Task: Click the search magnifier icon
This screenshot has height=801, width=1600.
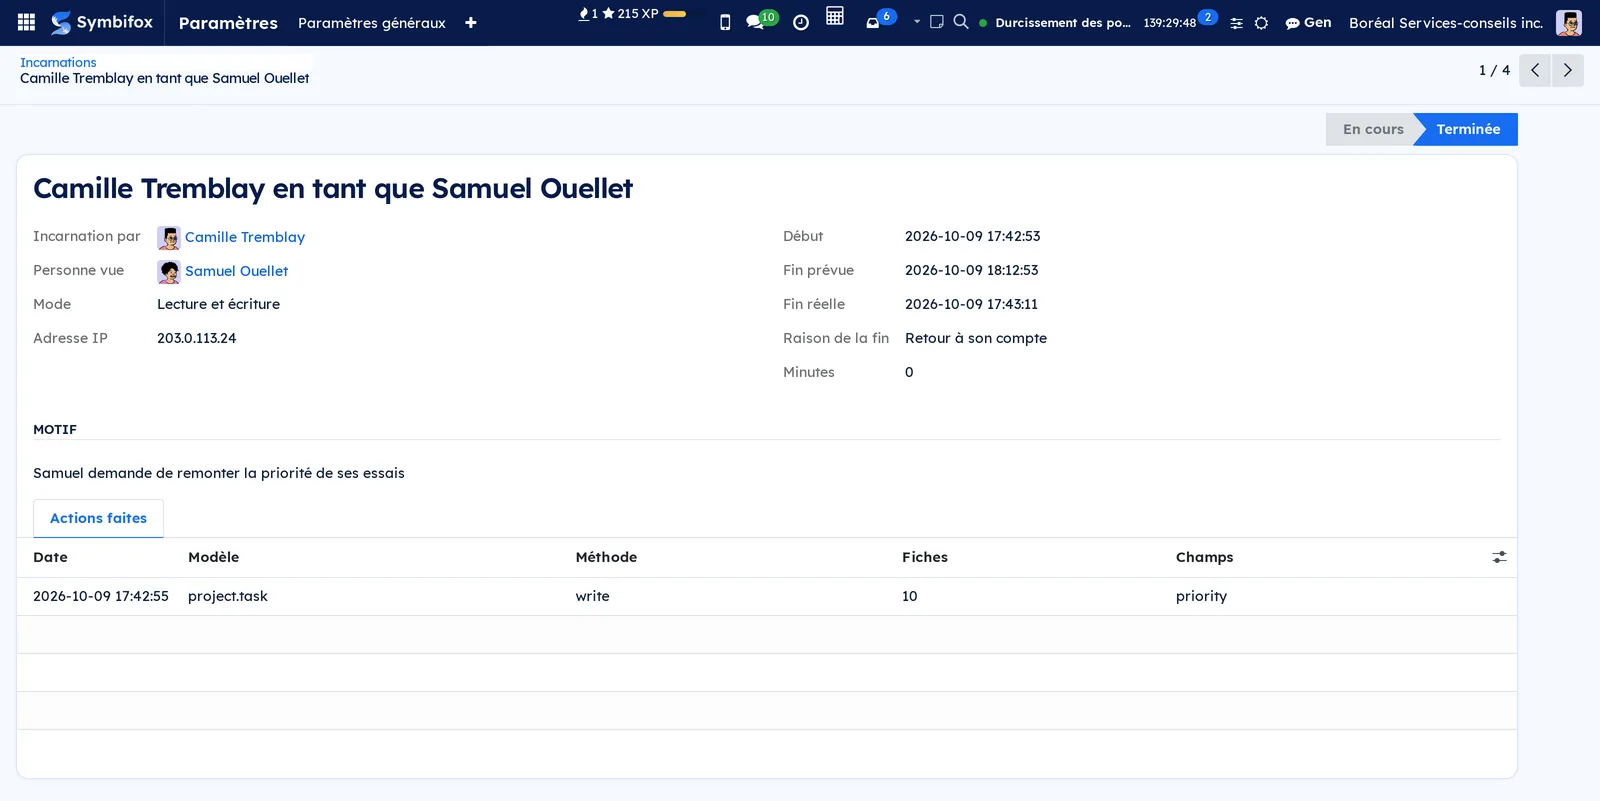Action: point(961,21)
